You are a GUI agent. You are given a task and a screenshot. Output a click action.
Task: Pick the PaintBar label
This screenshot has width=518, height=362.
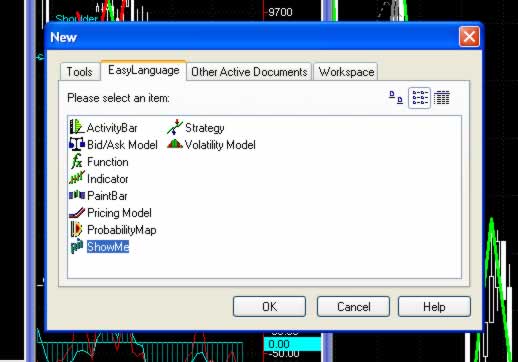click(107, 196)
